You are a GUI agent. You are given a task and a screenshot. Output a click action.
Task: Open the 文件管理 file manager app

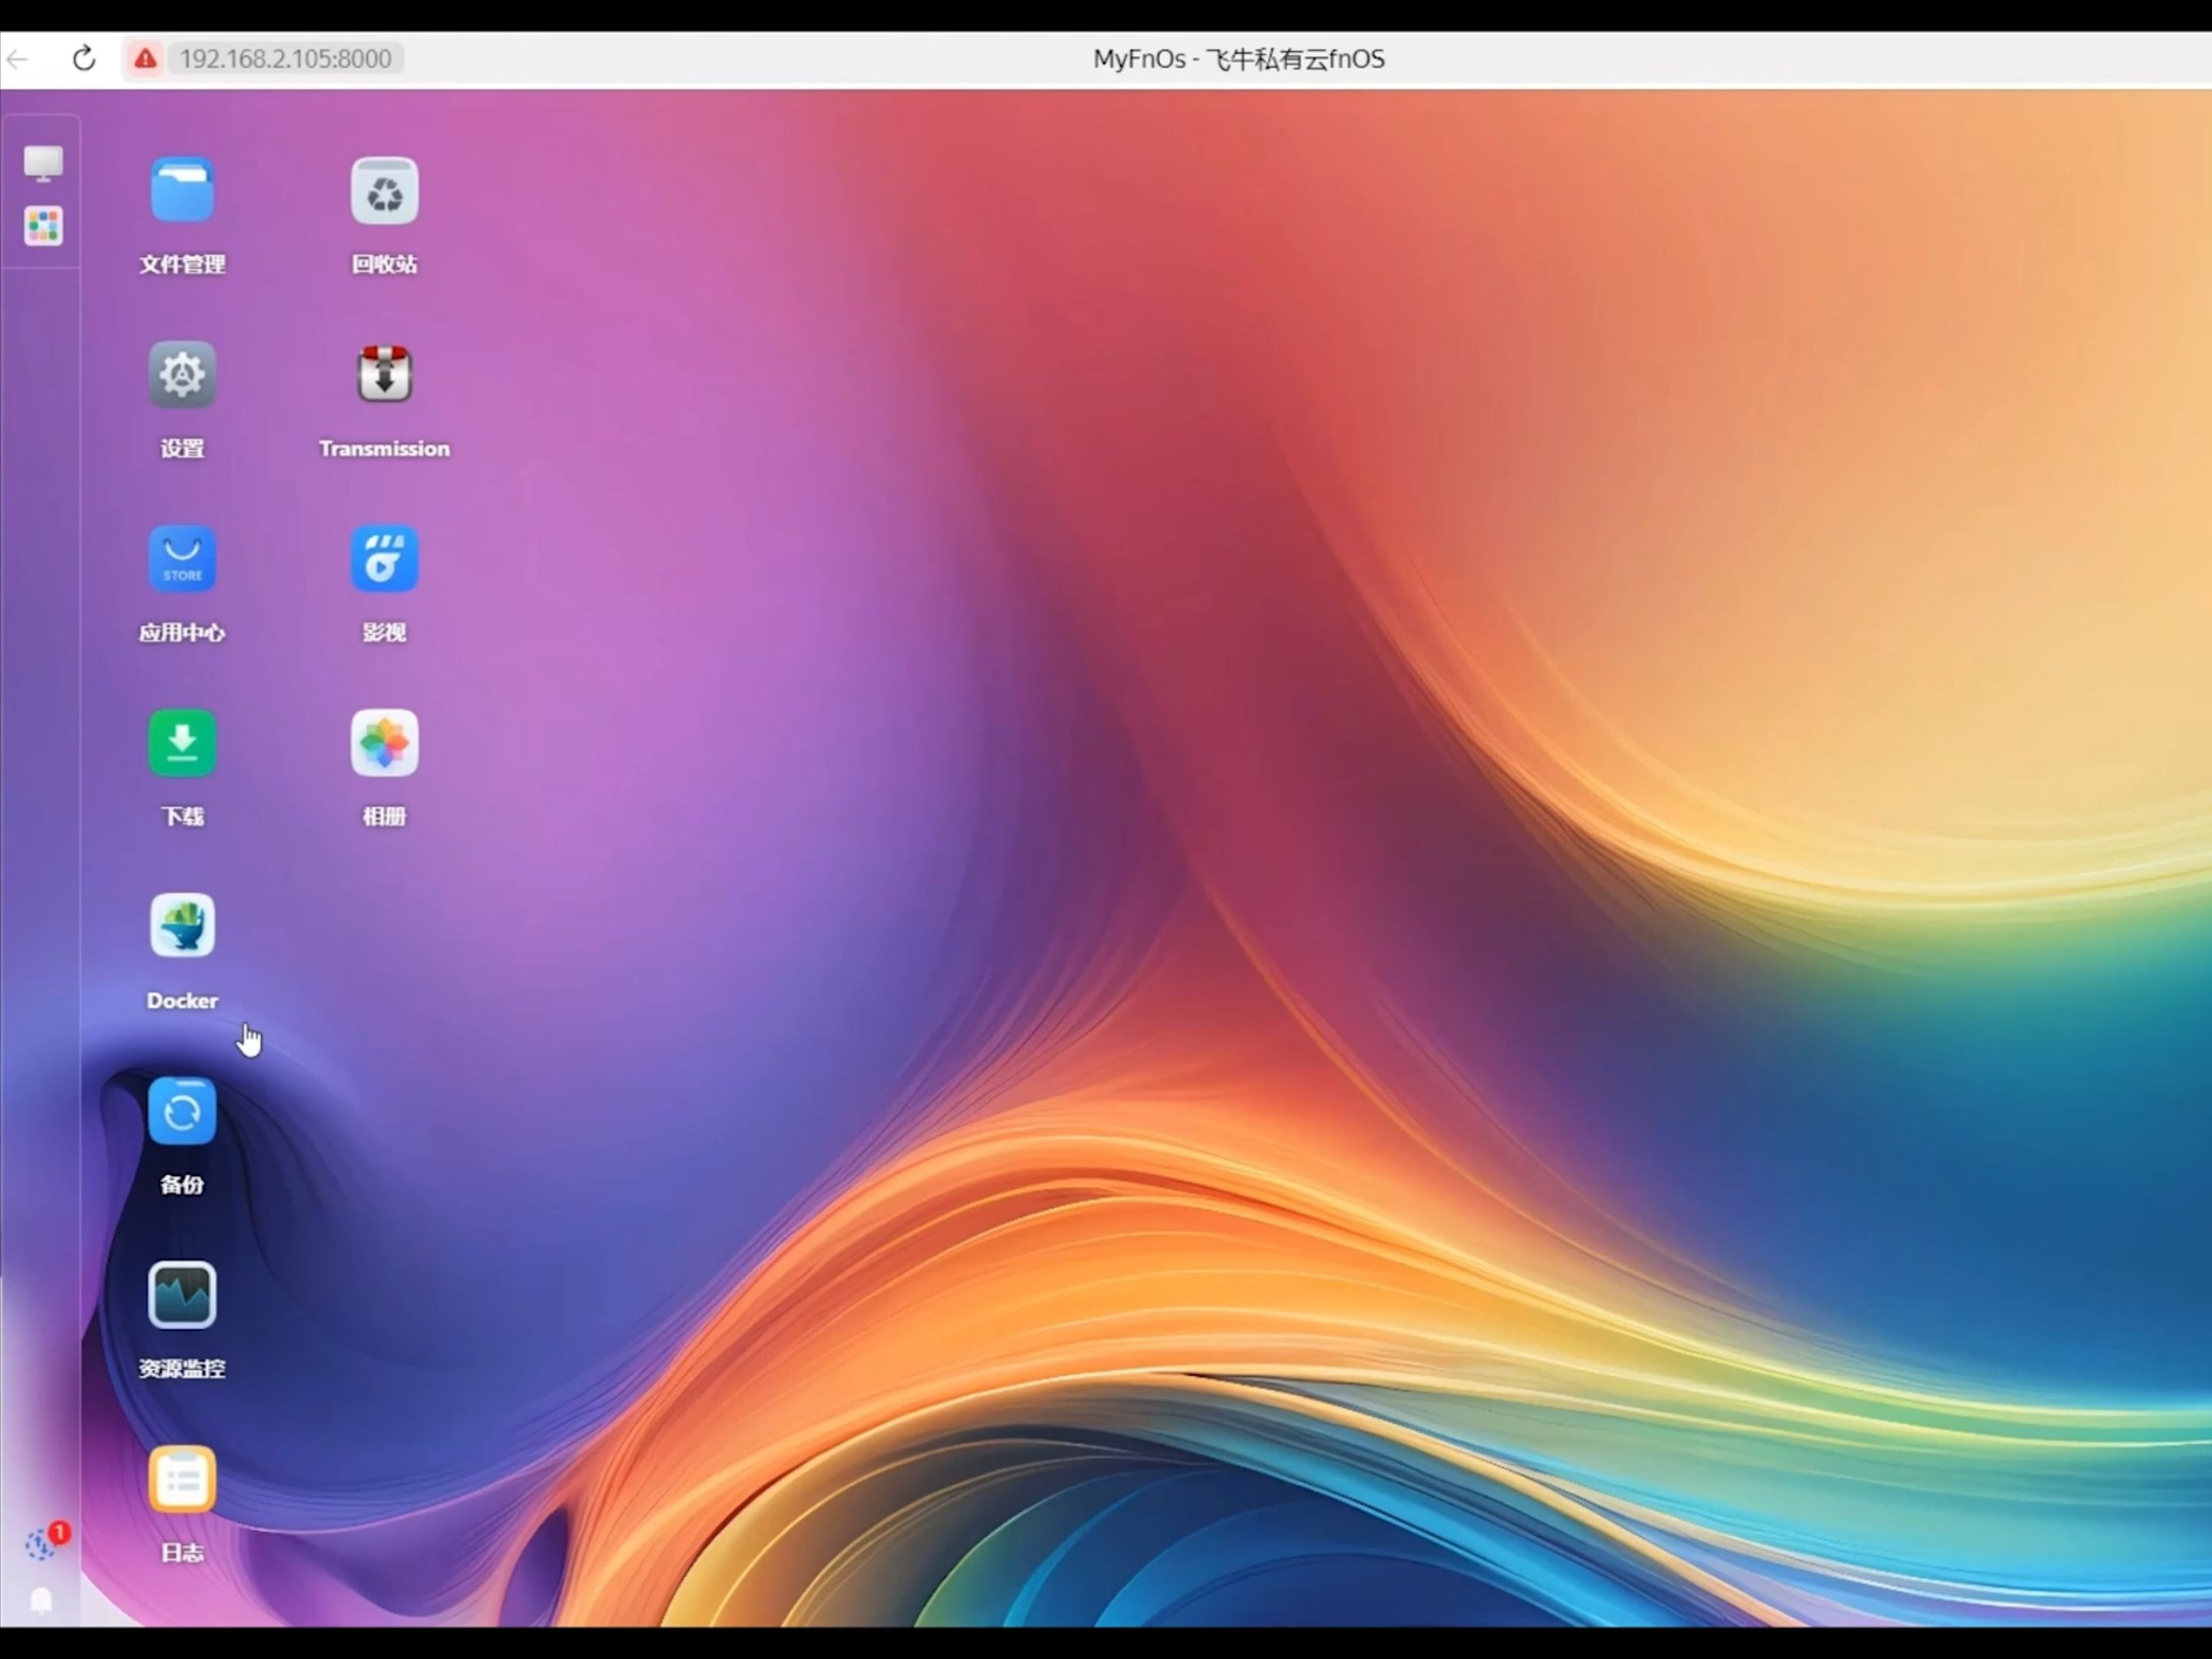tap(182, 190)
